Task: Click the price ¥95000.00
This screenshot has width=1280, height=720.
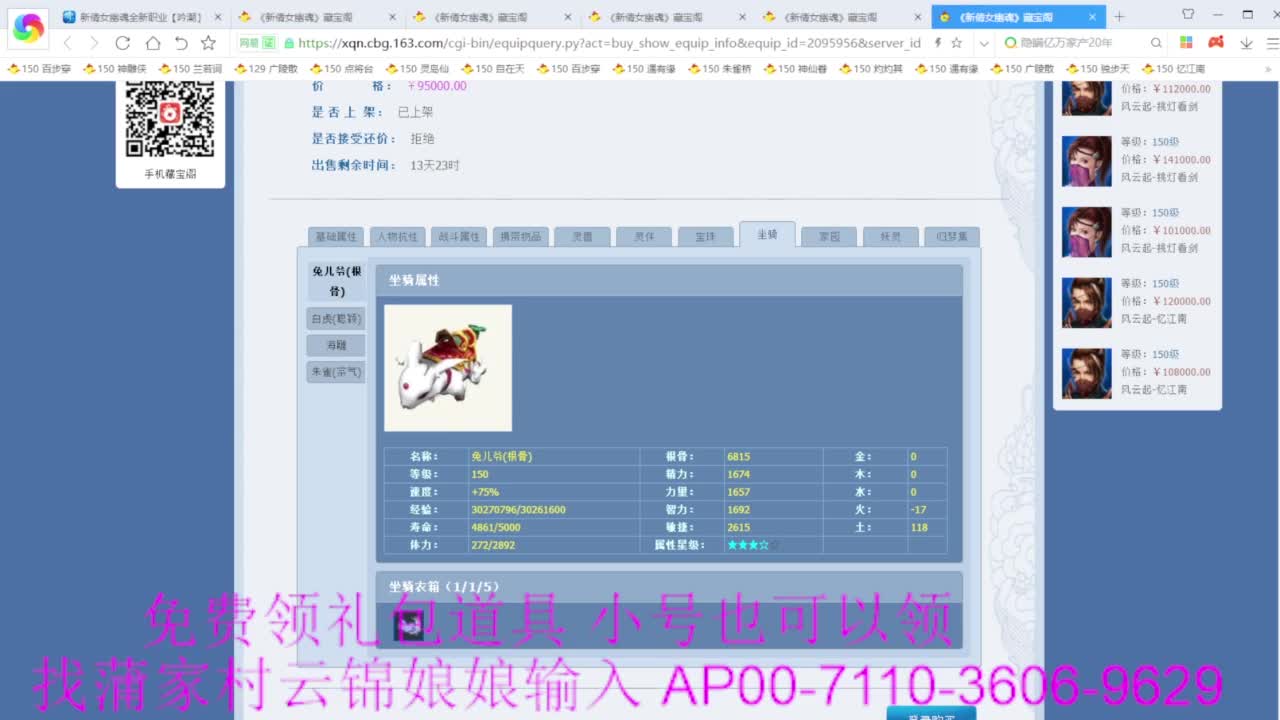Action: pyautogui.click(x=436, y=86)
